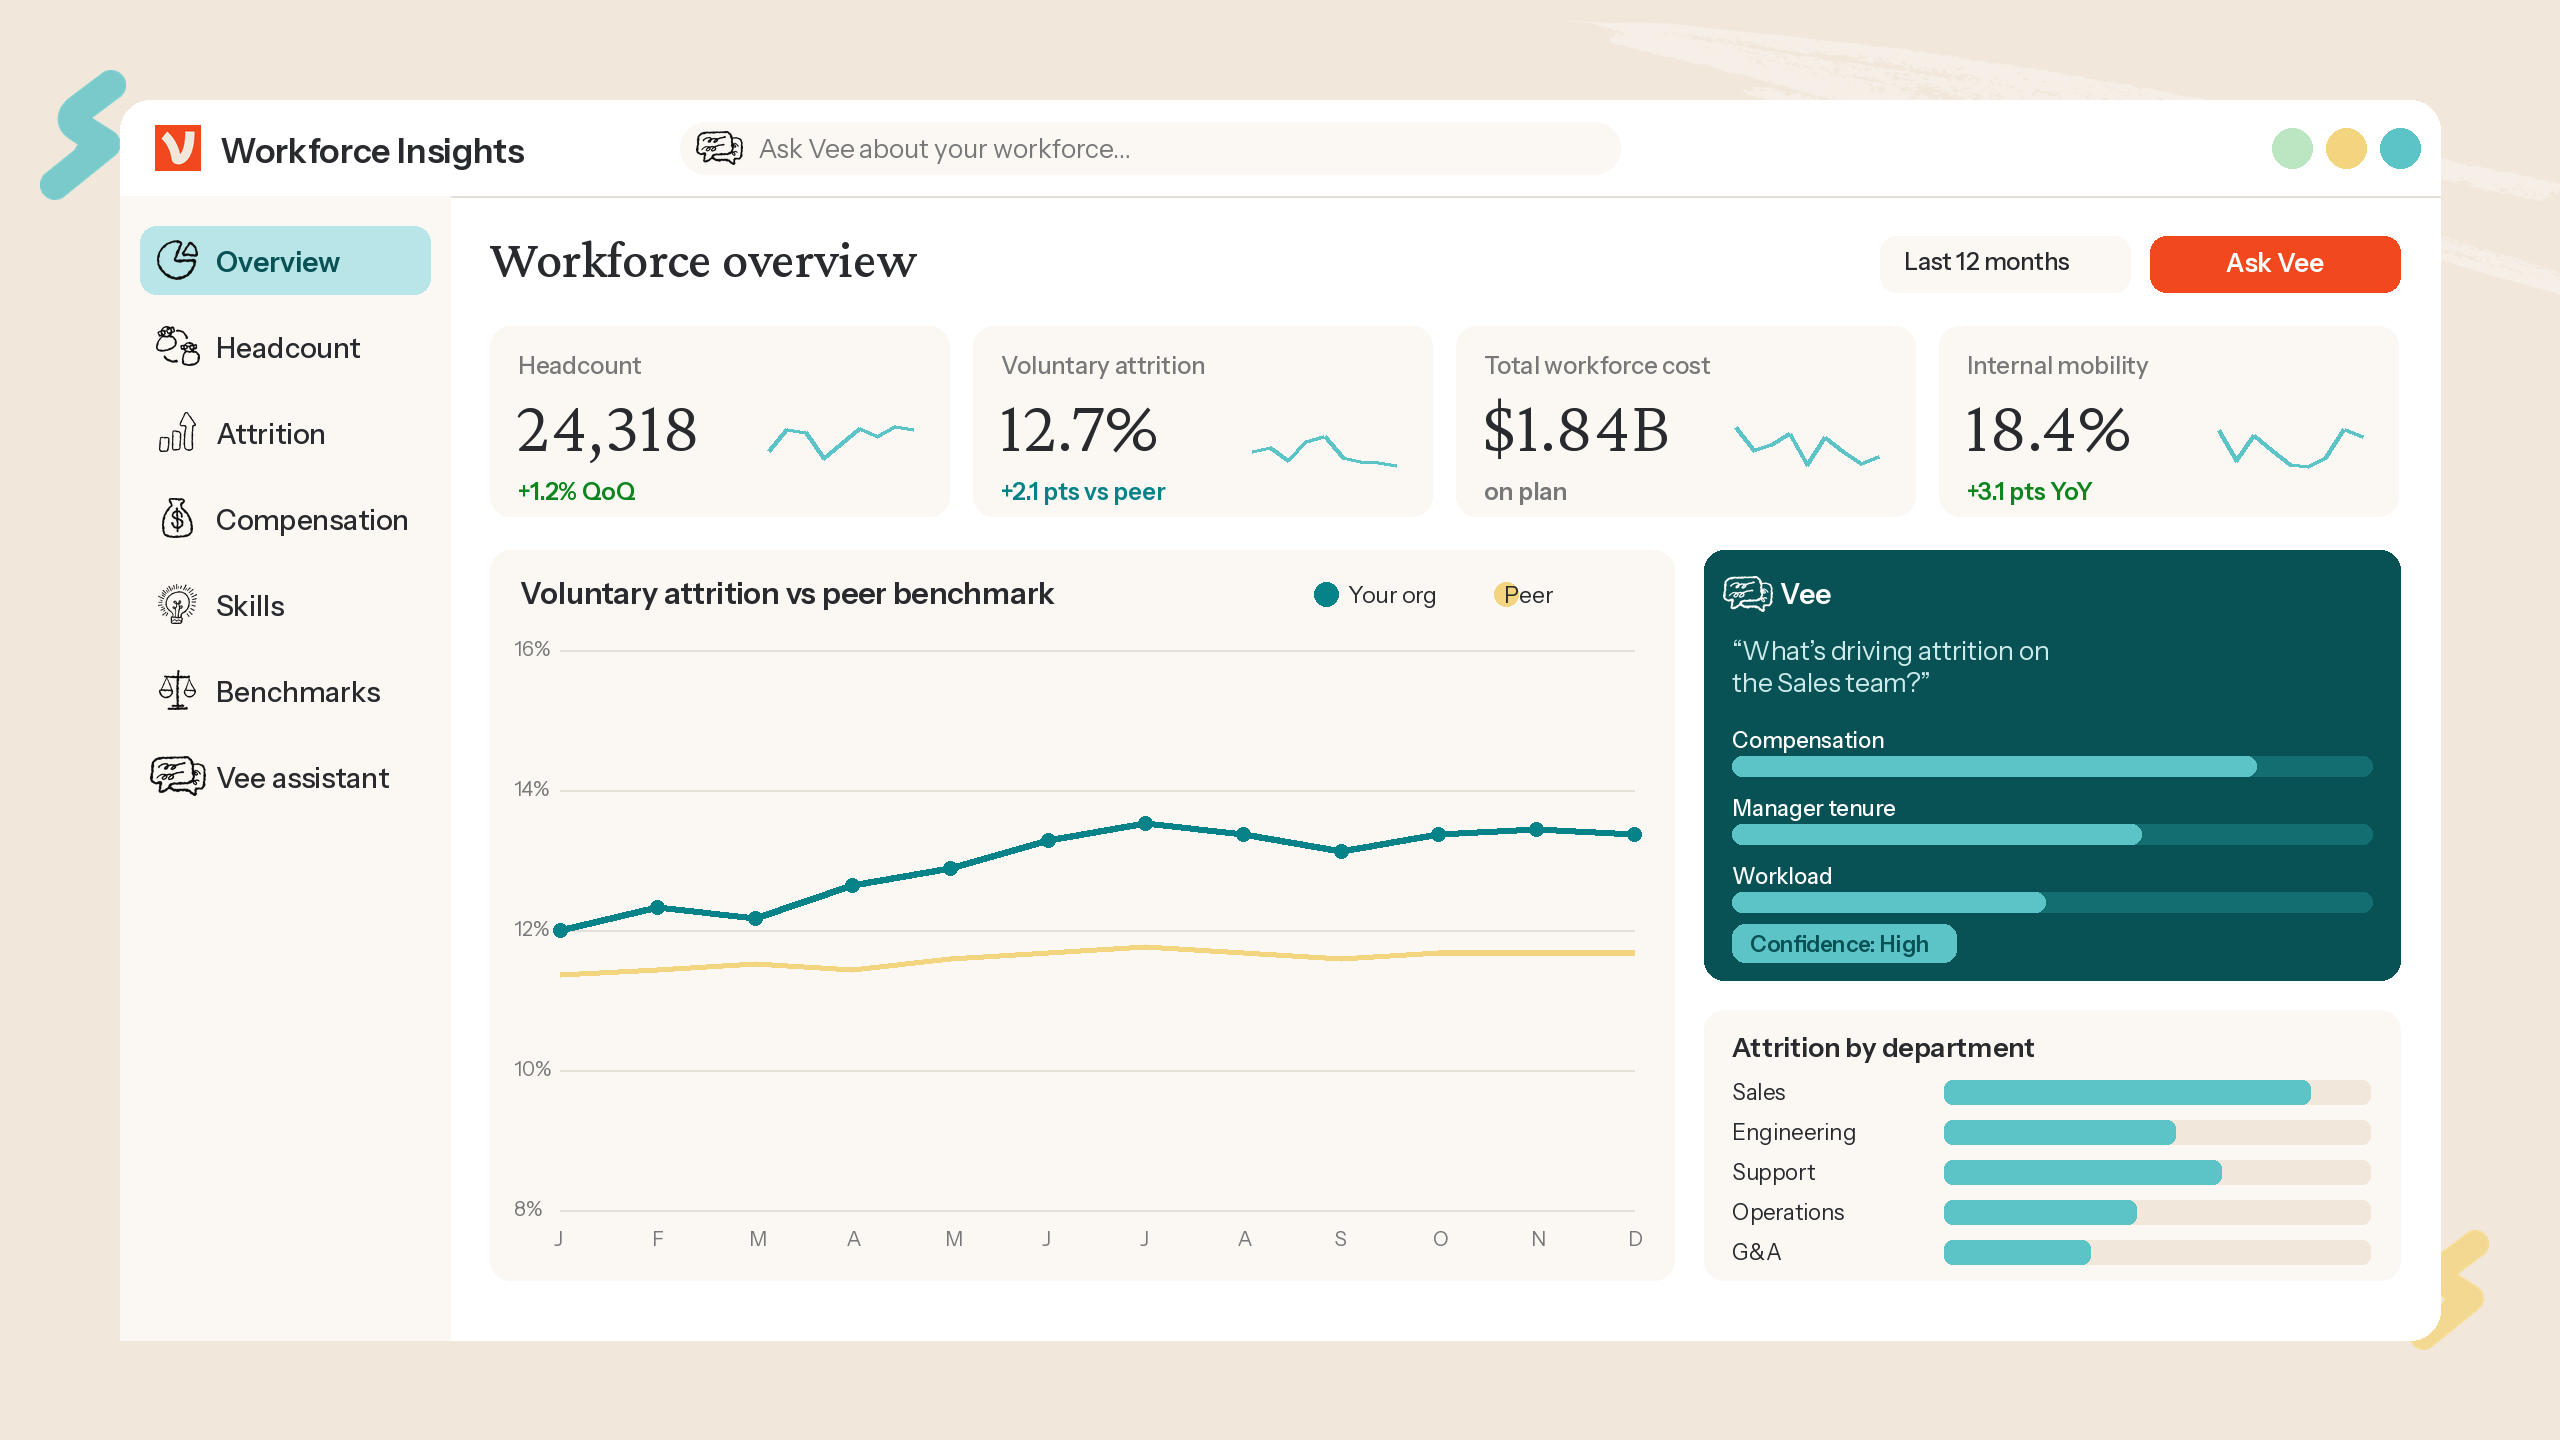Click the G&A attrition bar
Image resolution: width=2560 pixels, height=1440 pixels.
[x=2157, y=1252]
